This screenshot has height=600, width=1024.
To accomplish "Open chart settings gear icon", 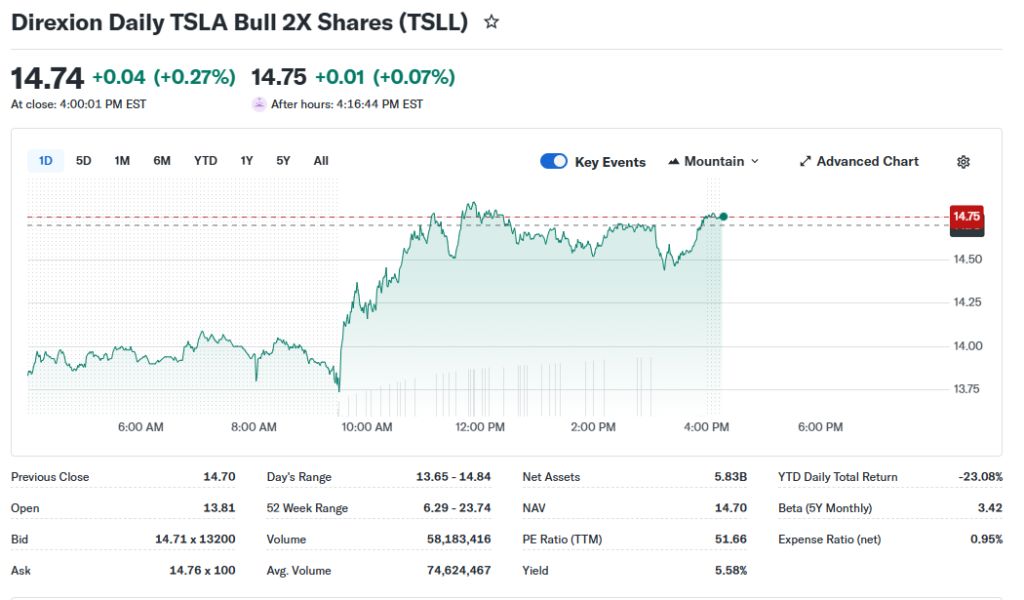I will click(x=963, y=162).
